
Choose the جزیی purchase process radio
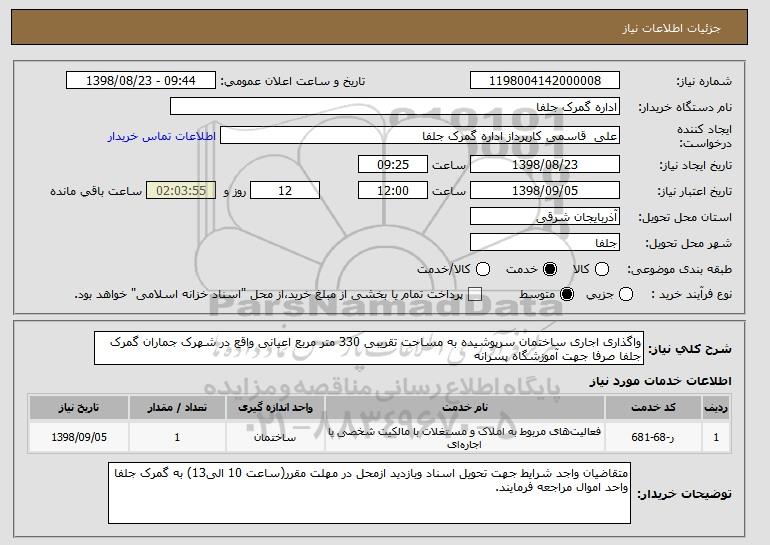click(x=626, y=295)
